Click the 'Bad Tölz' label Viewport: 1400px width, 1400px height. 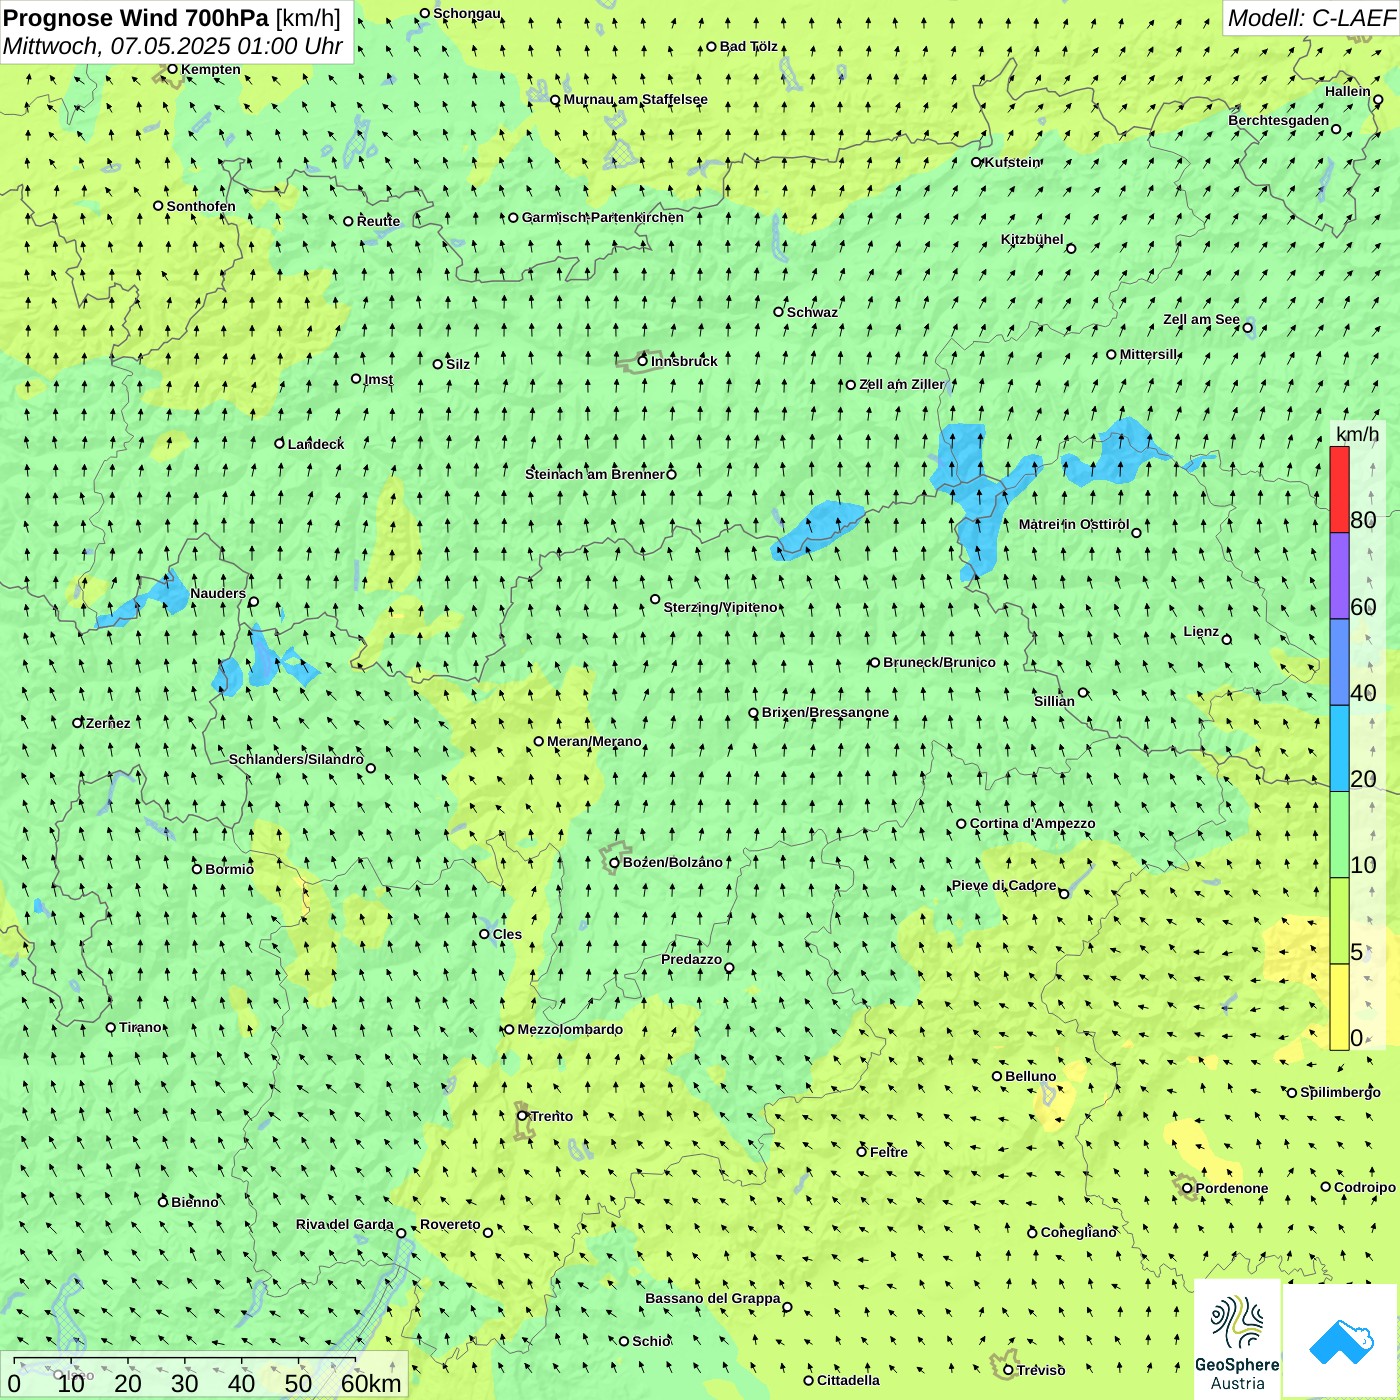click(749, 46)
